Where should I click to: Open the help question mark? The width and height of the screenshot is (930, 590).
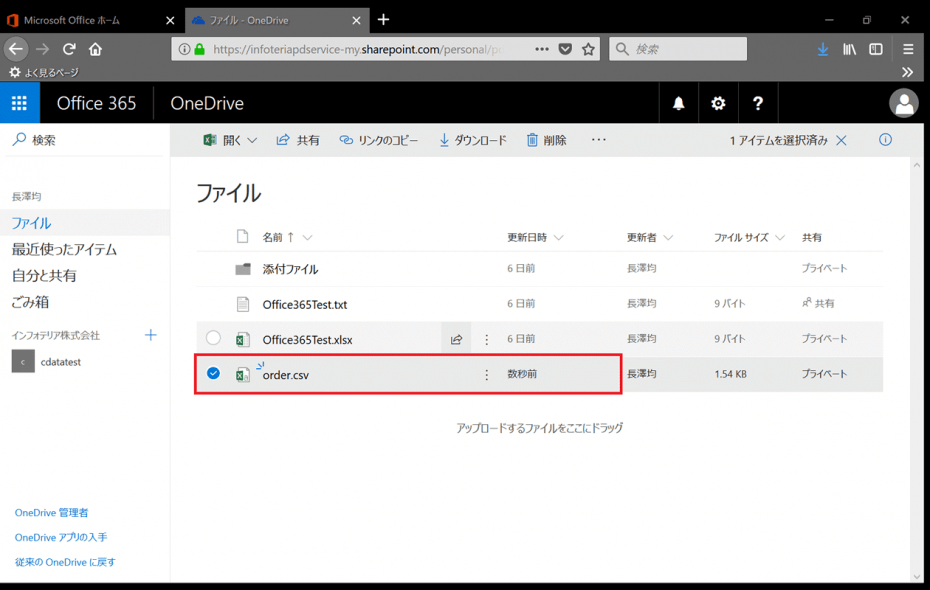757,104
